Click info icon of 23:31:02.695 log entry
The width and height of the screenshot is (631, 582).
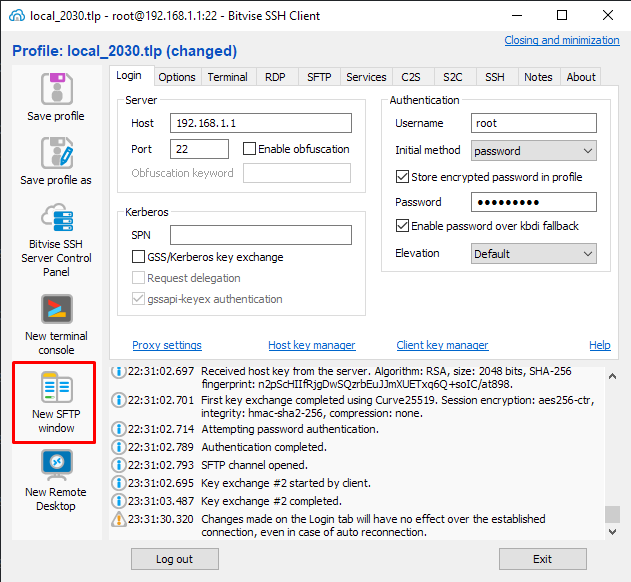(118, 483)
